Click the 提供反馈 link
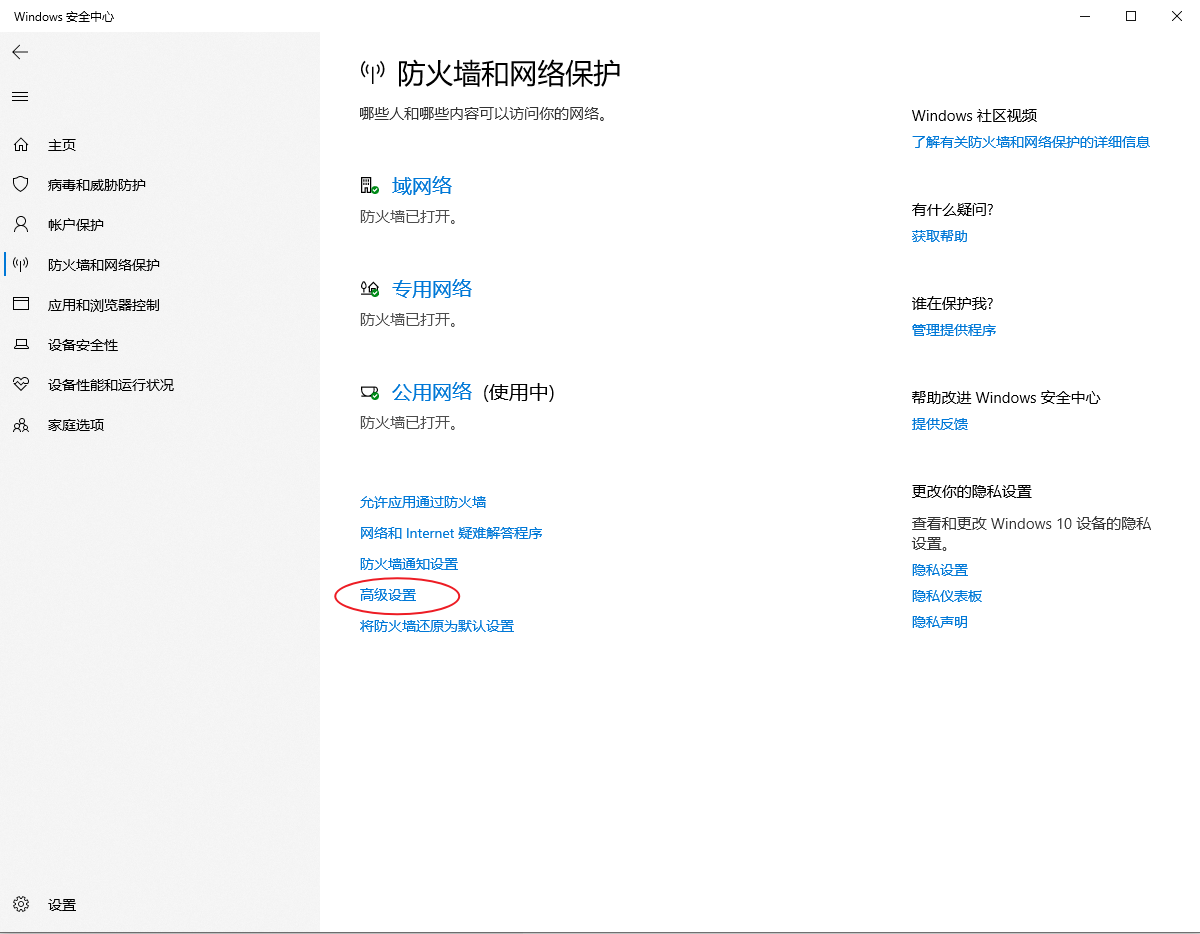The height and width of the screenshot is (934, 1200). [940, 424]
